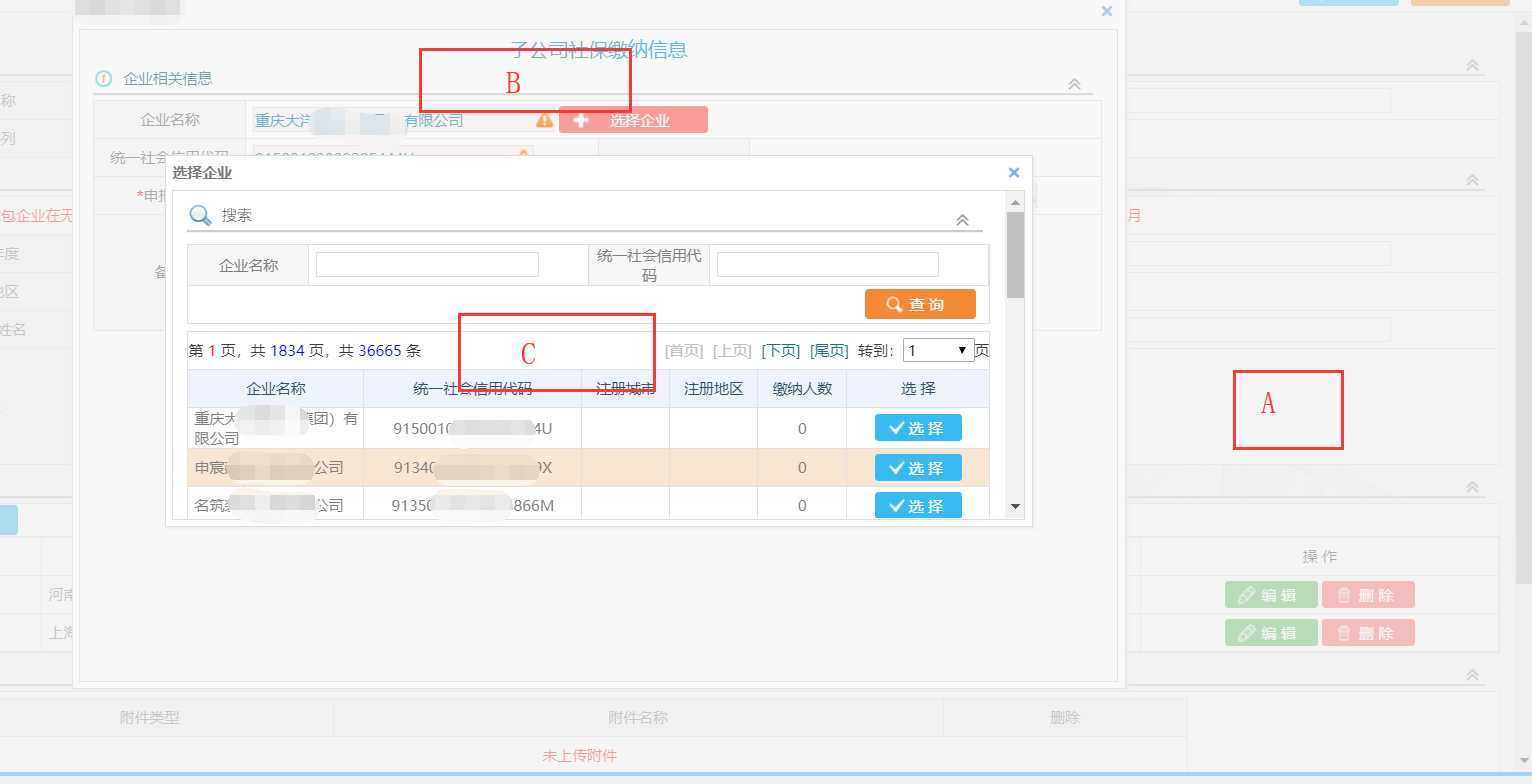
Task: Click the 操作 column header in background table
Action: [x=1319, y=556]
